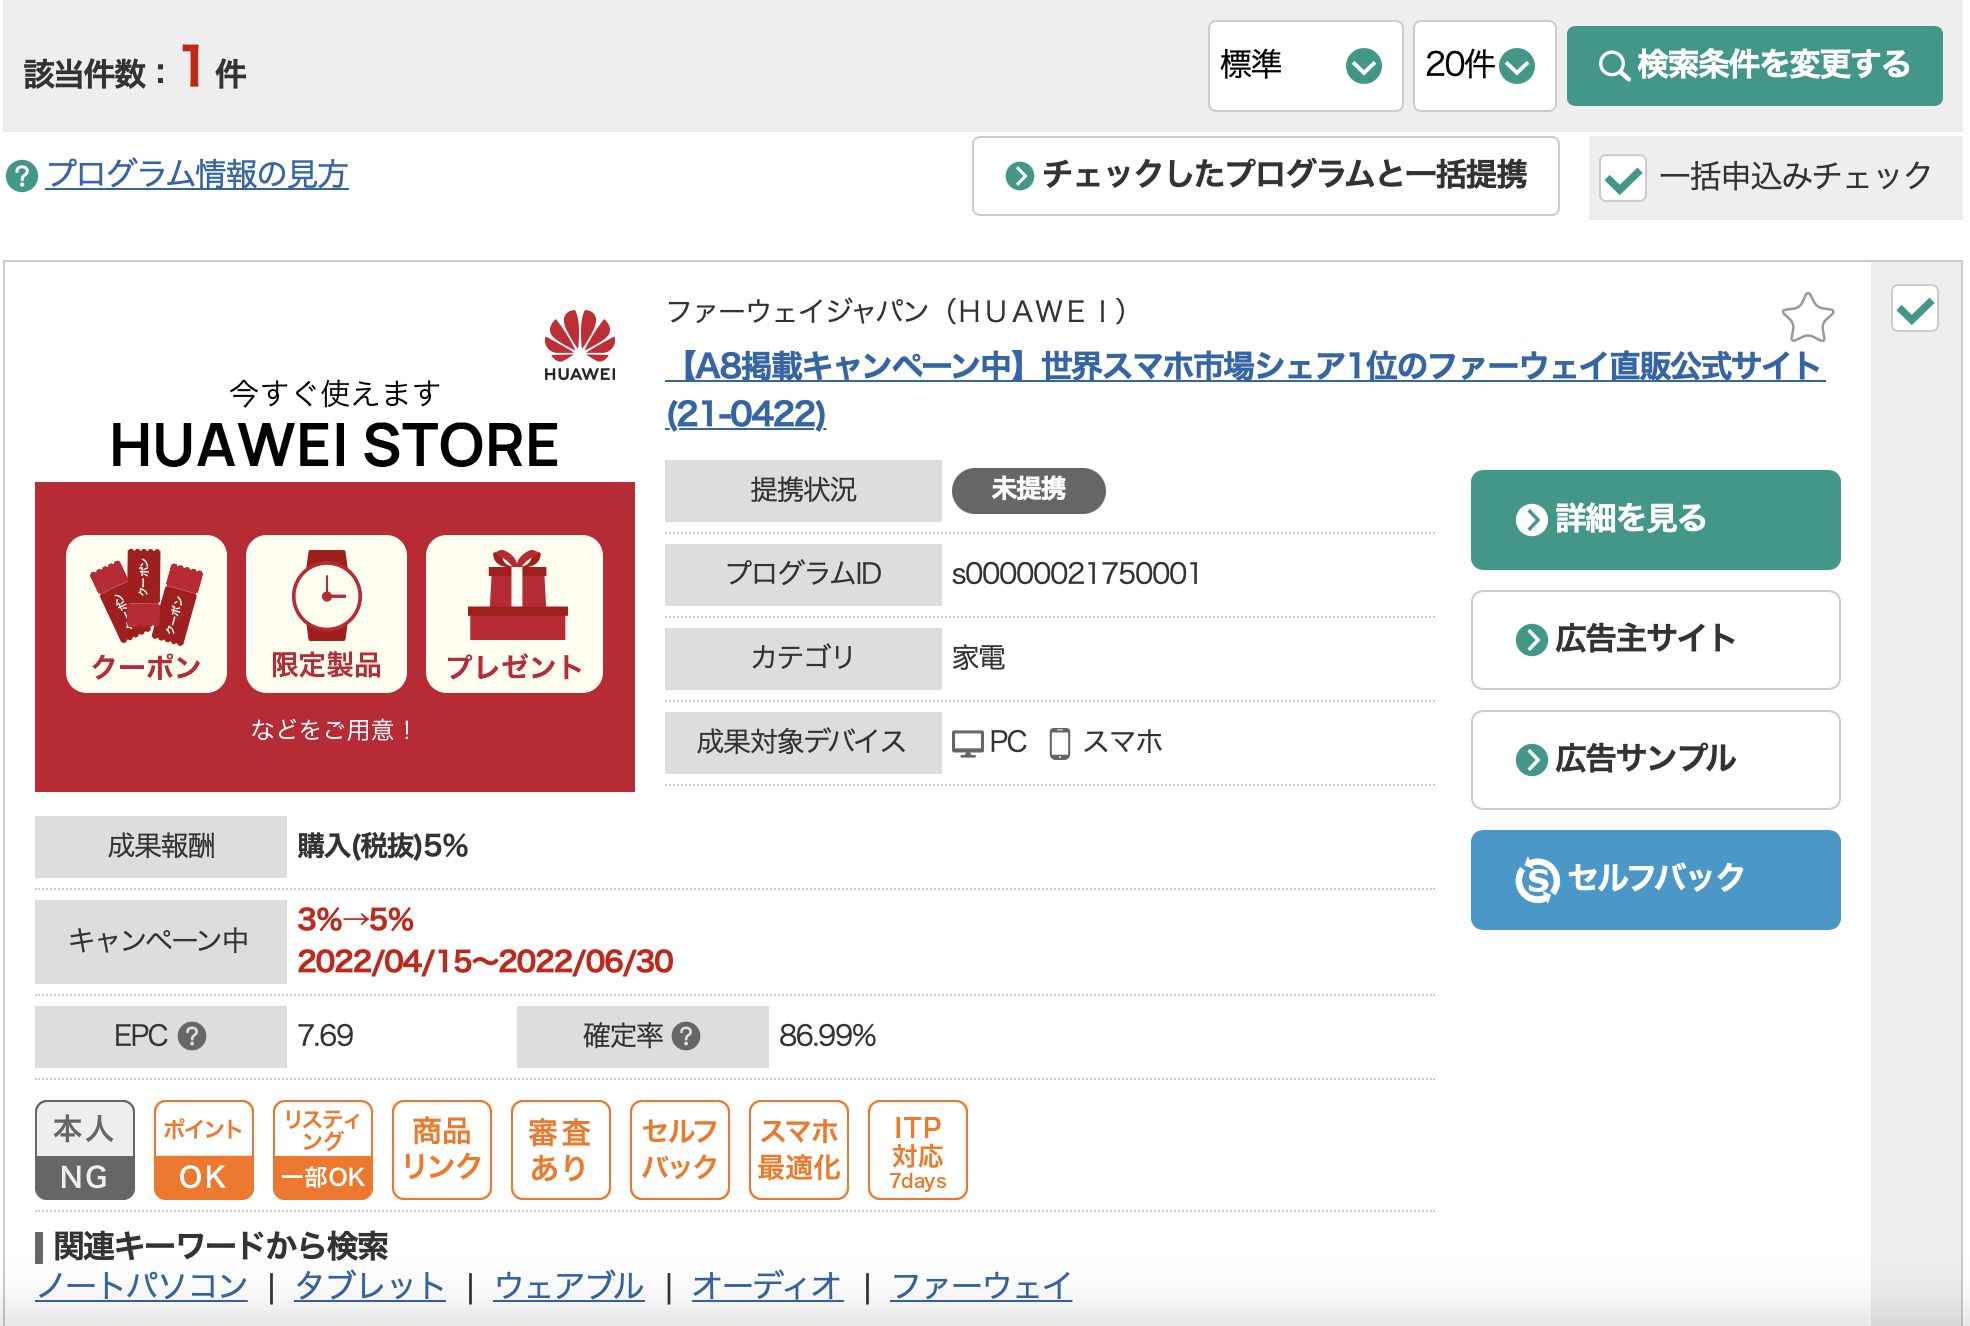Click the 詳細を見る button
The width and height of the screenshot is (1970, 1326).
[1656, 520]
